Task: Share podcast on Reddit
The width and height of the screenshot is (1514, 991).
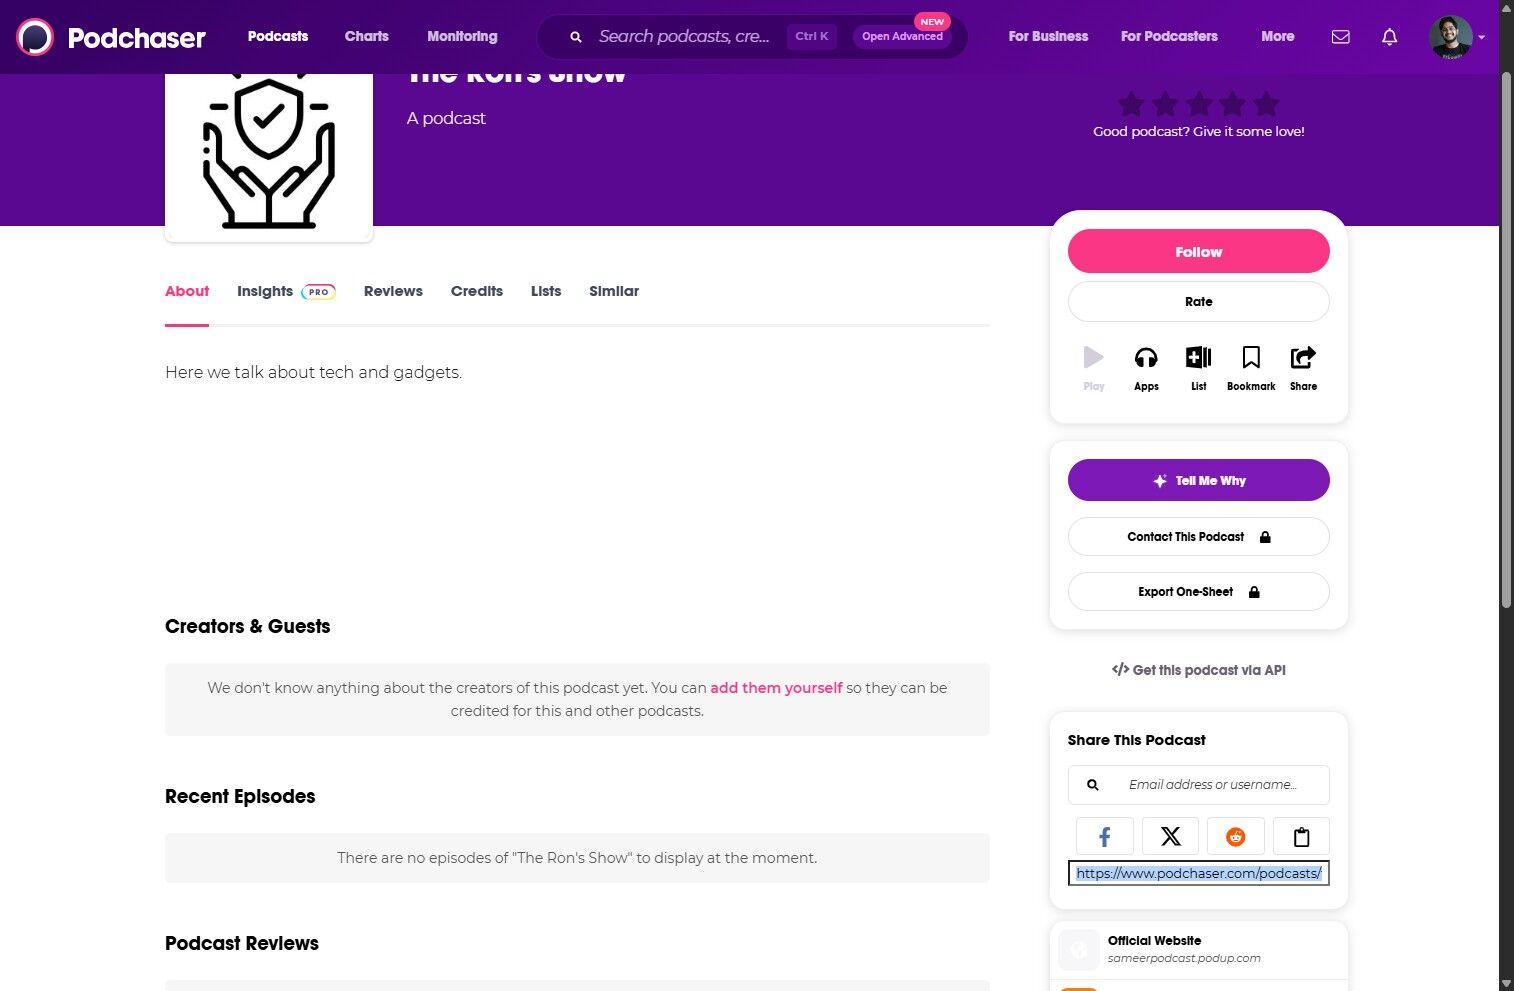Action: point(1236,837)
